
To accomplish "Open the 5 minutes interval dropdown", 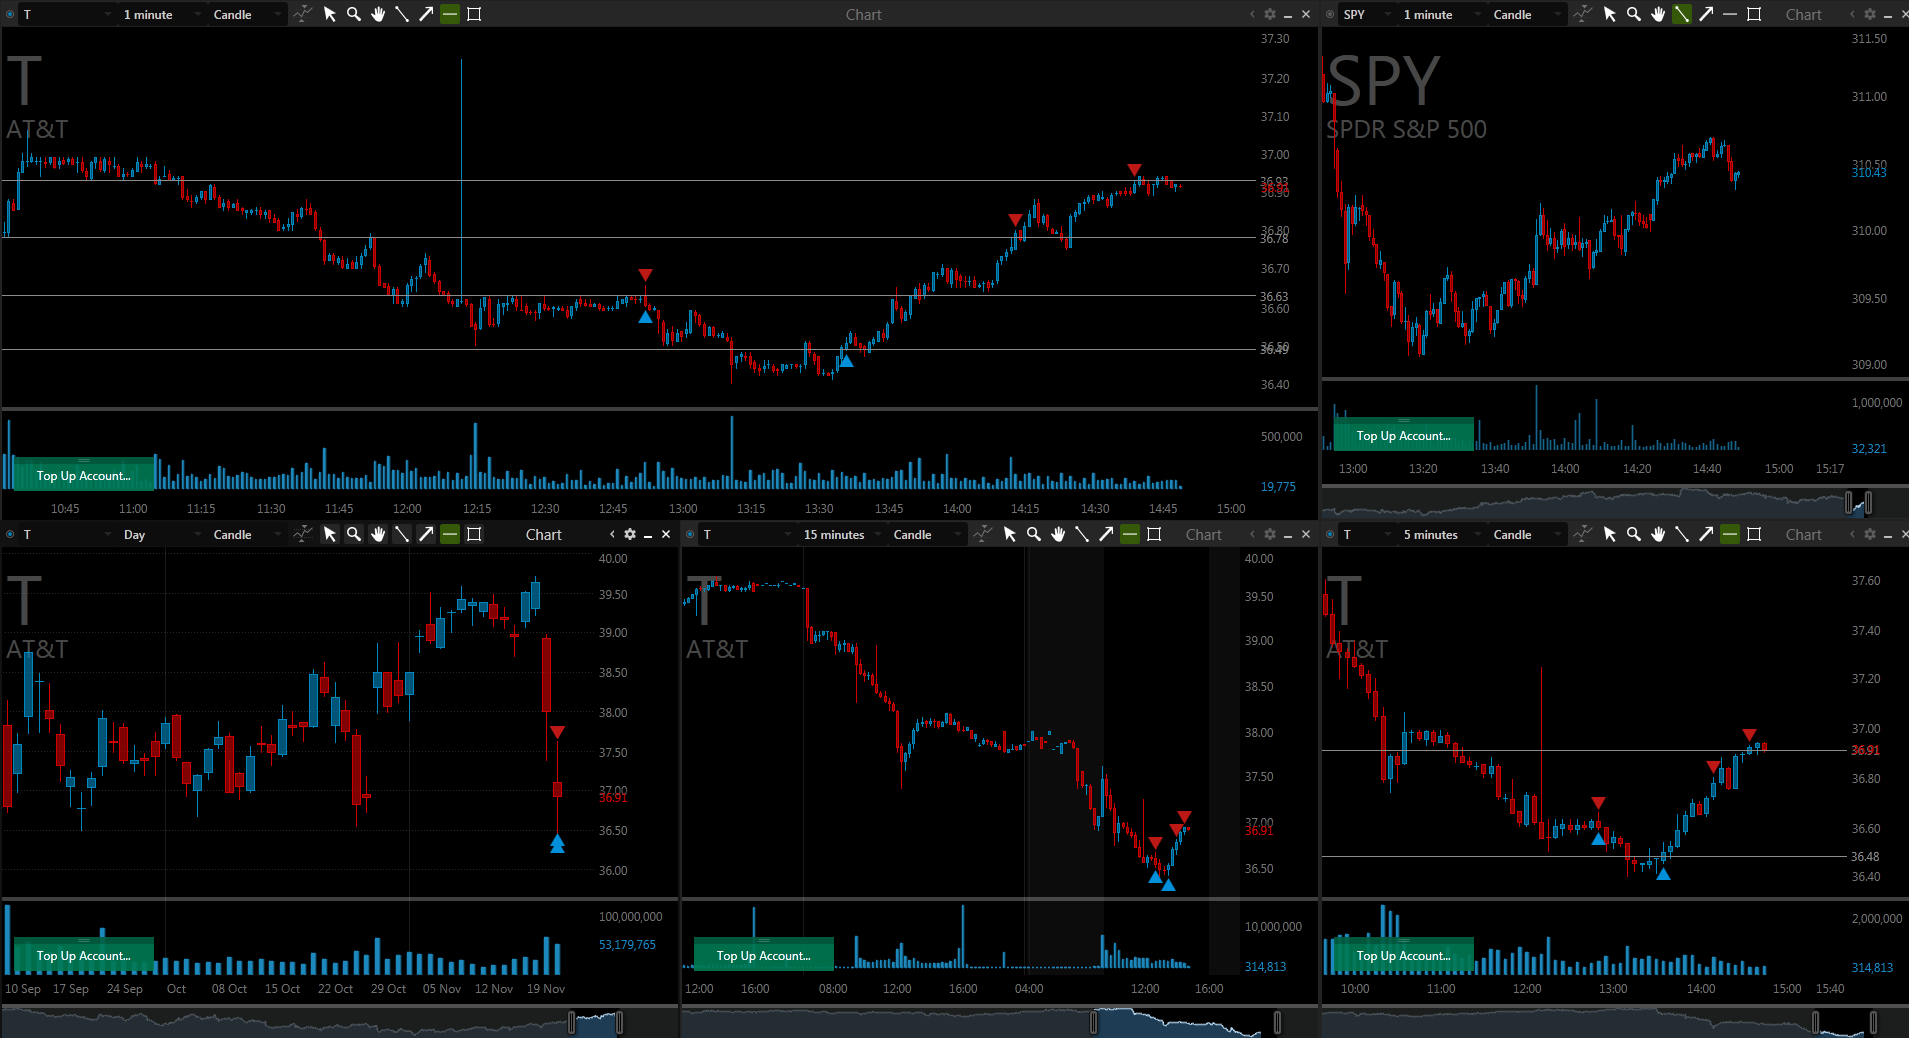I will coord(1441,534).
